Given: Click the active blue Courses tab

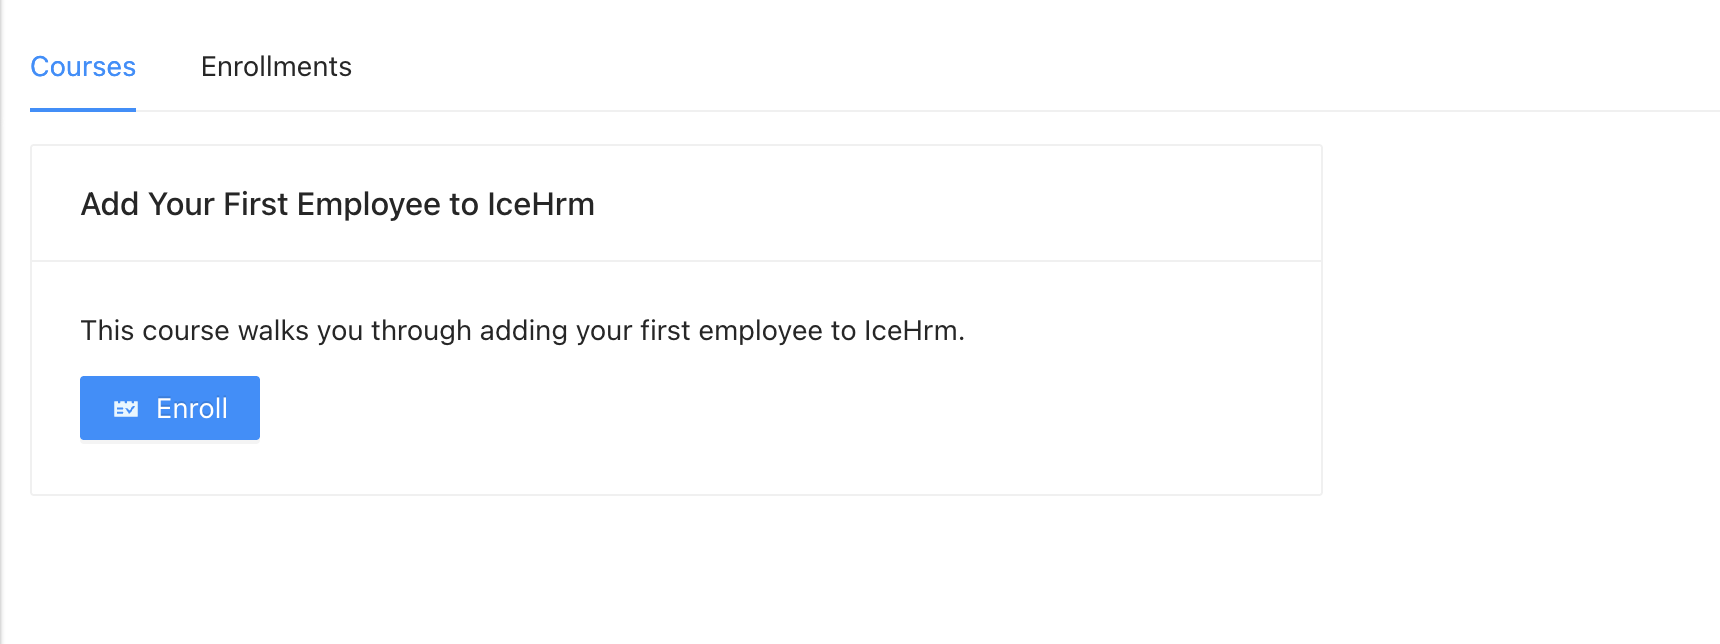Looking at the screenshot, I should tap(83, 66).
